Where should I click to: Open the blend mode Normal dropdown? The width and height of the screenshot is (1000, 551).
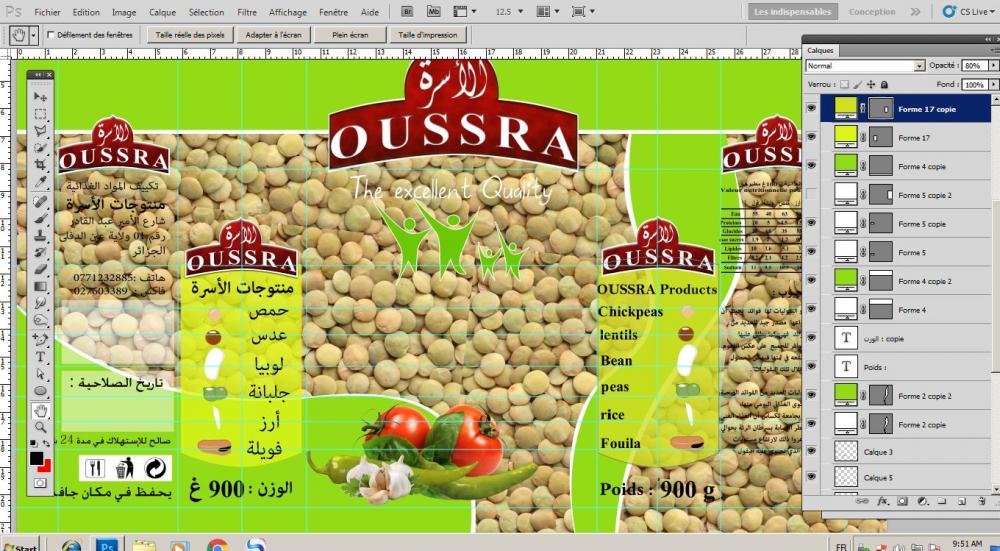point(865,66)
